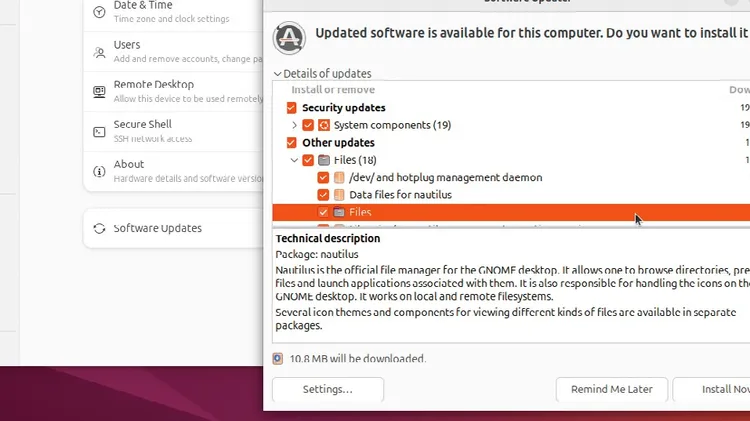750x421 pixels.
Task: Open the updater Settings... button
Action: coord(328,389)
